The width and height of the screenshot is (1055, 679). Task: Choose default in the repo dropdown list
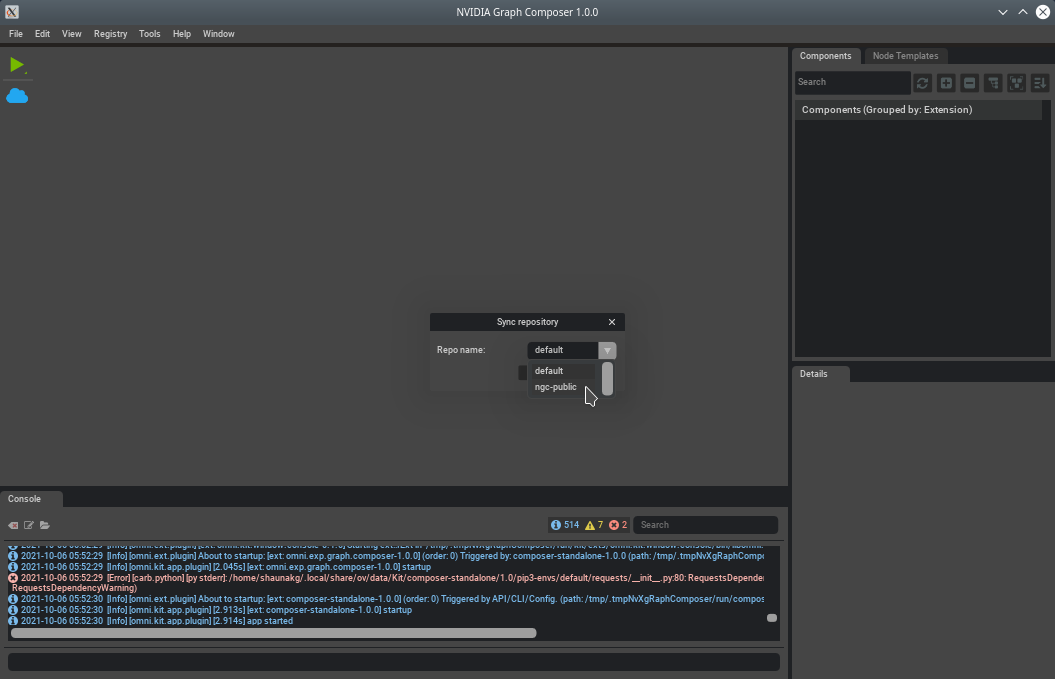click(x=549, y=371)
